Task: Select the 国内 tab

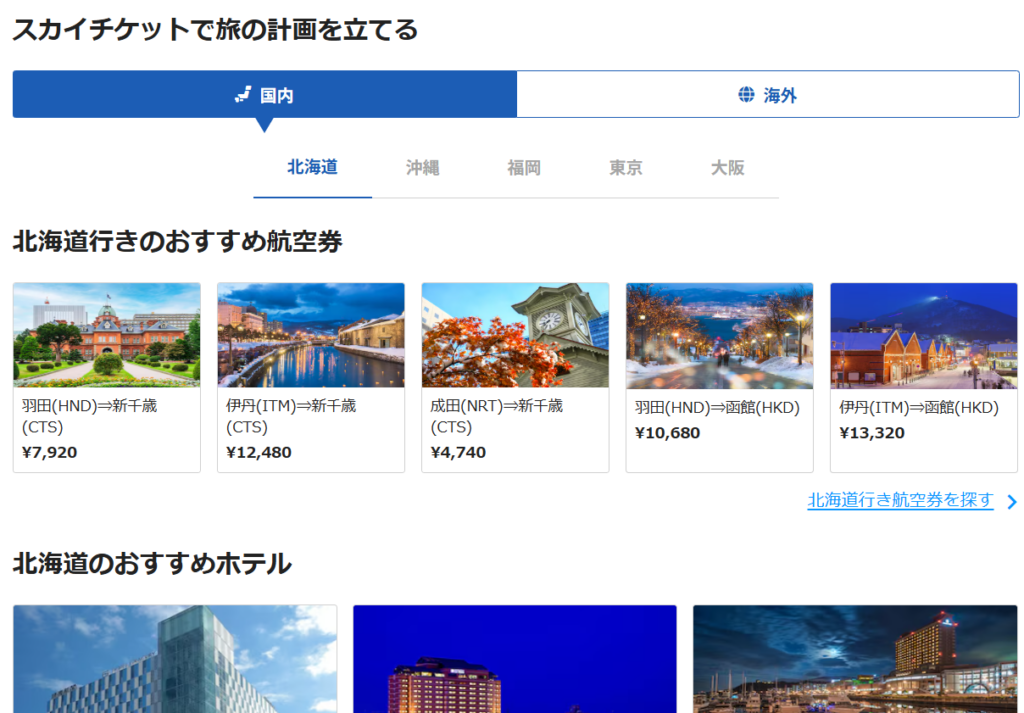Action: tap(265, 95)
